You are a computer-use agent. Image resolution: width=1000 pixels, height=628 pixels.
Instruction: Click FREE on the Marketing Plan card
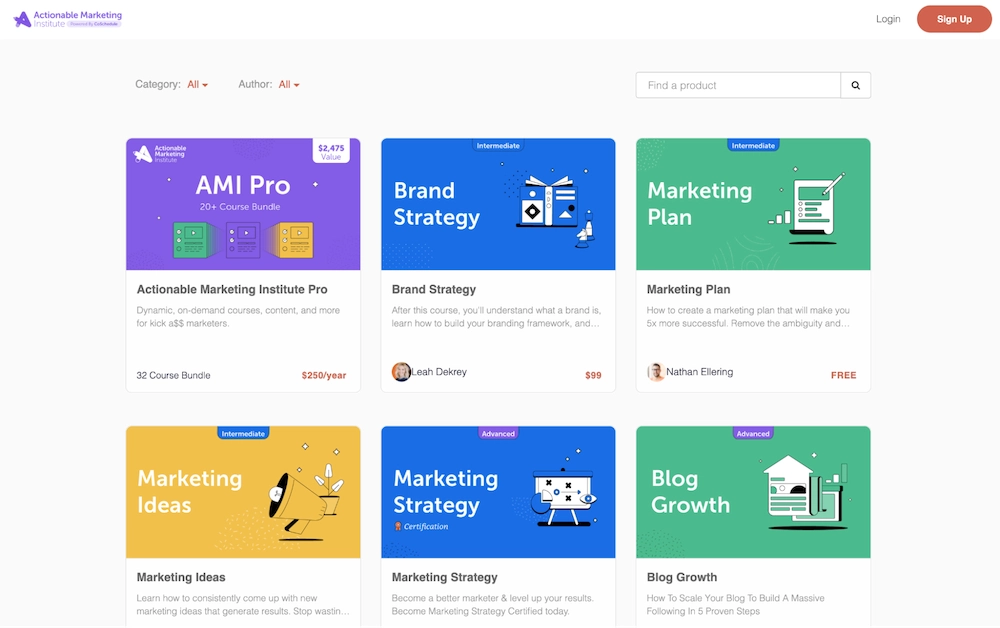pyautogui.click(x=843, y=375)
